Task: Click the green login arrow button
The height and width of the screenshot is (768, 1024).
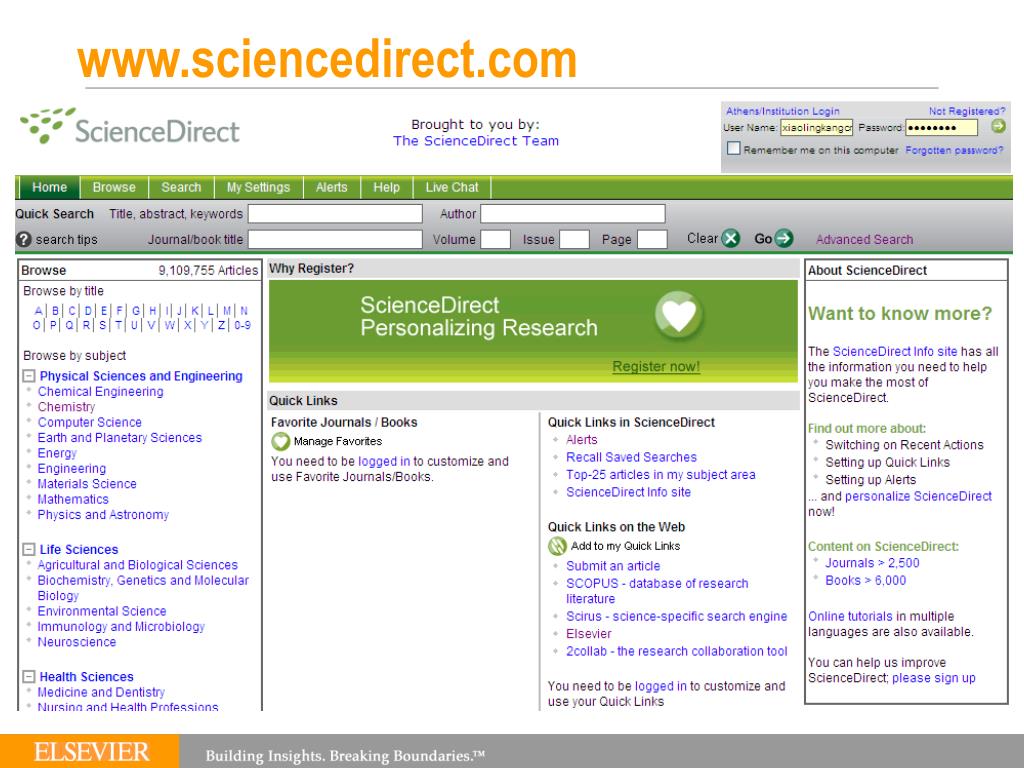Action: click(998, 126)
